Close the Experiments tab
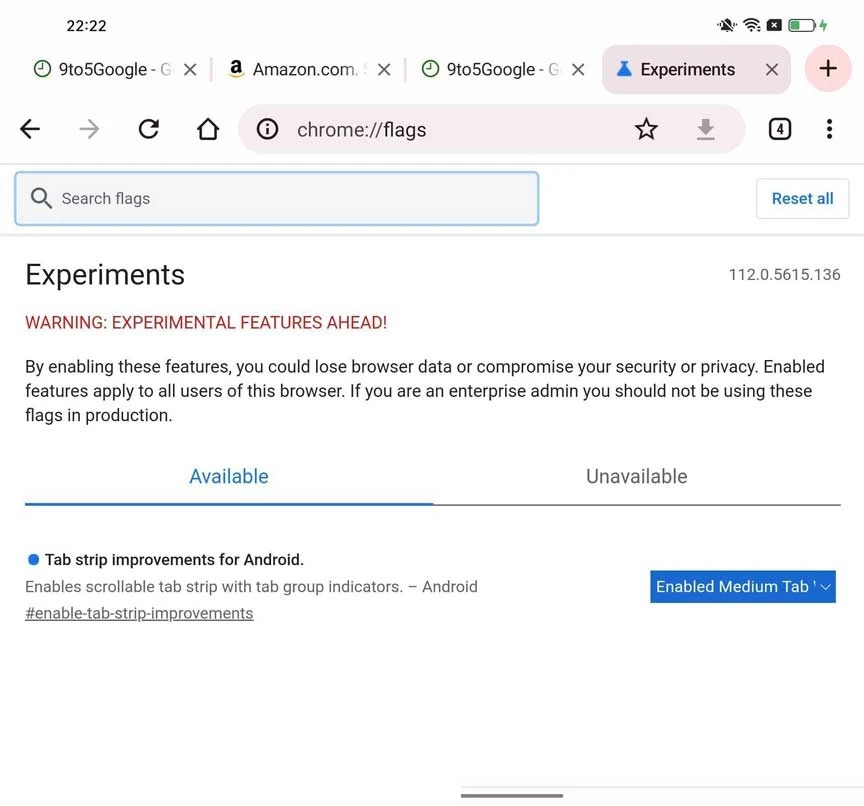The image size is (864, 806). pyautogui.click(x=771, y=69)
